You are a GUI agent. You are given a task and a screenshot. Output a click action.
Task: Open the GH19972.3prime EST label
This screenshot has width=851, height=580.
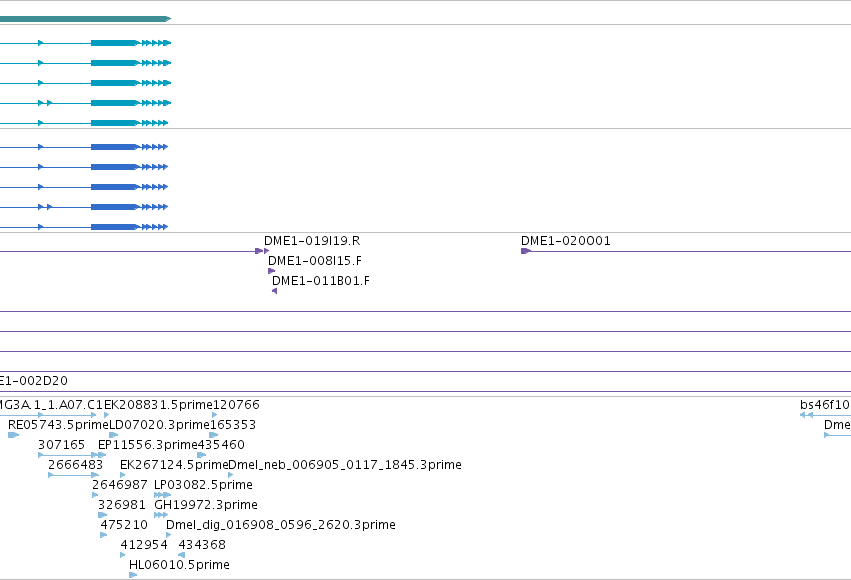(206, 505)
